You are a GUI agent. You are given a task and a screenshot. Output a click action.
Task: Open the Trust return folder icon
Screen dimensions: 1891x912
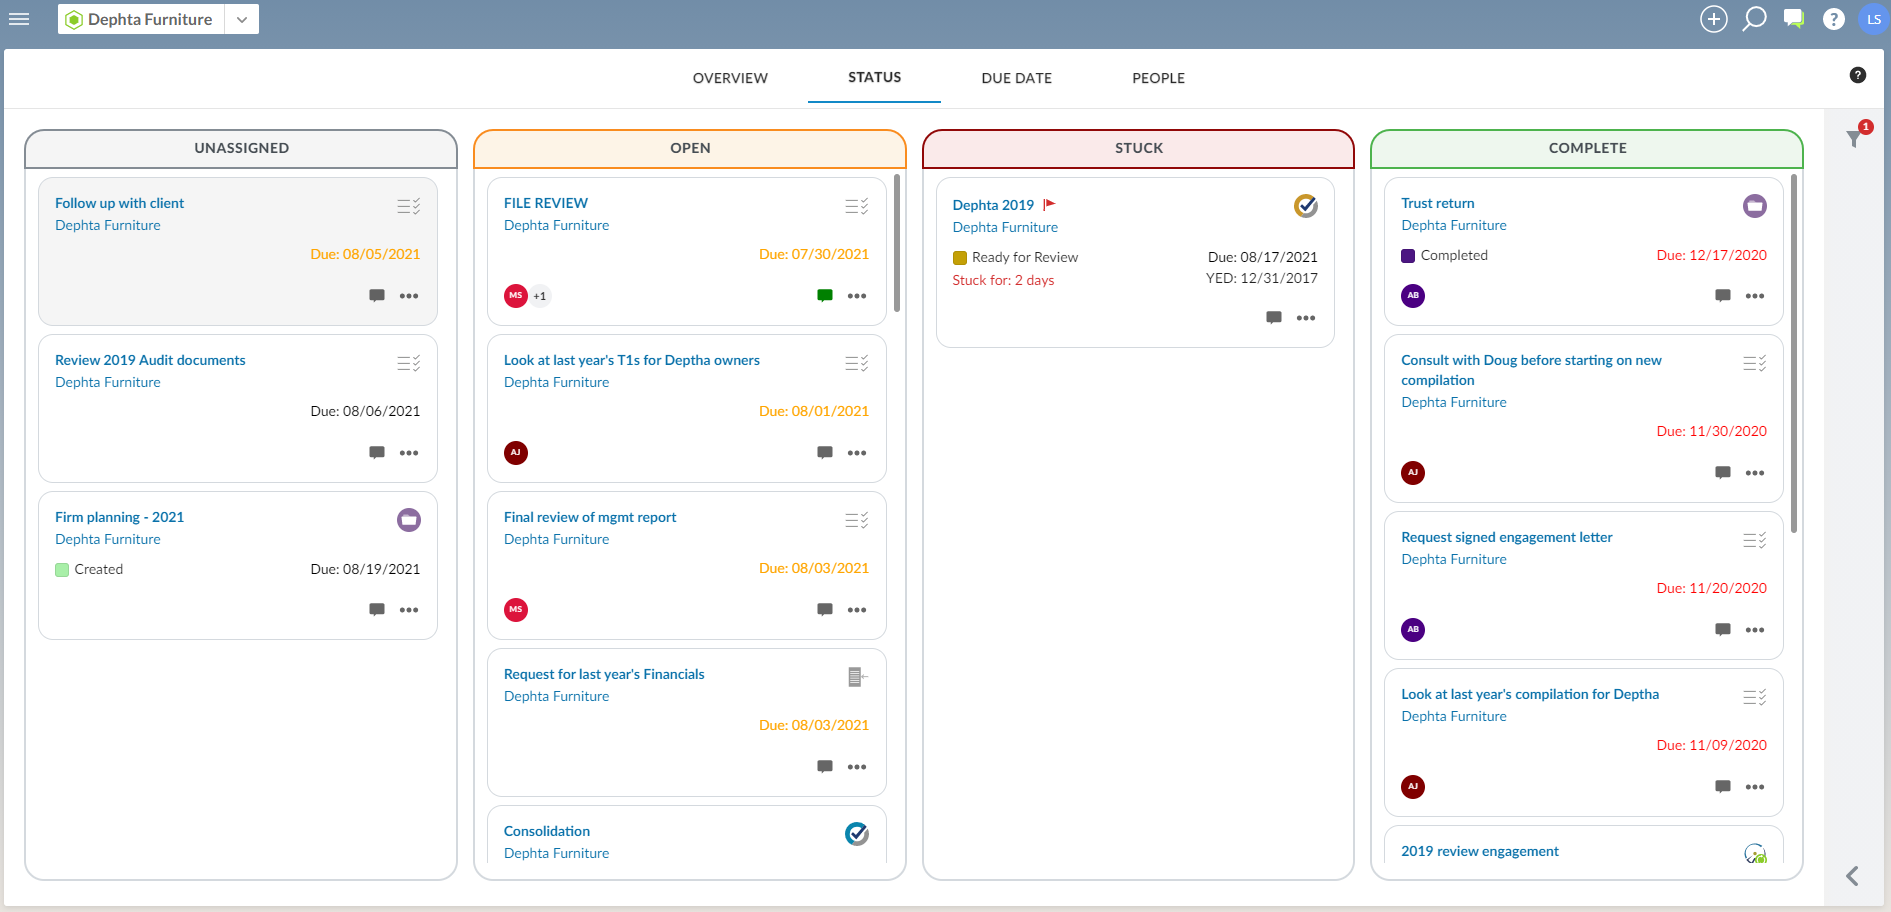pos(1754,206)
